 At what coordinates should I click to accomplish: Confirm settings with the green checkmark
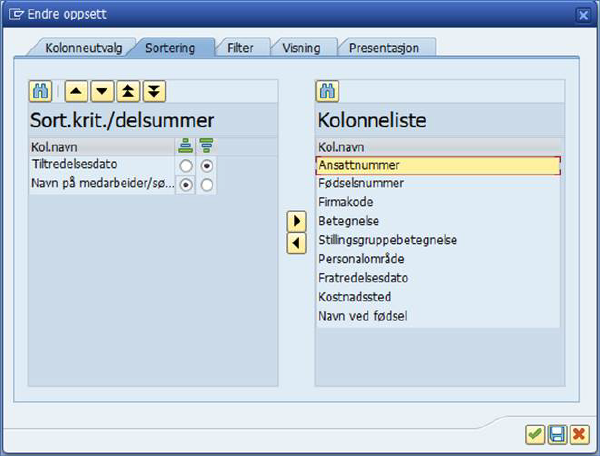(x=535, y=434)
